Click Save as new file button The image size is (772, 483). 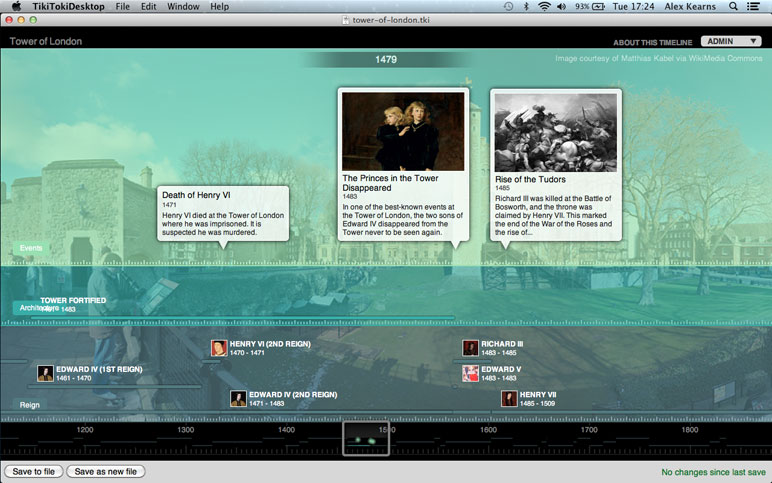[106, 471]
